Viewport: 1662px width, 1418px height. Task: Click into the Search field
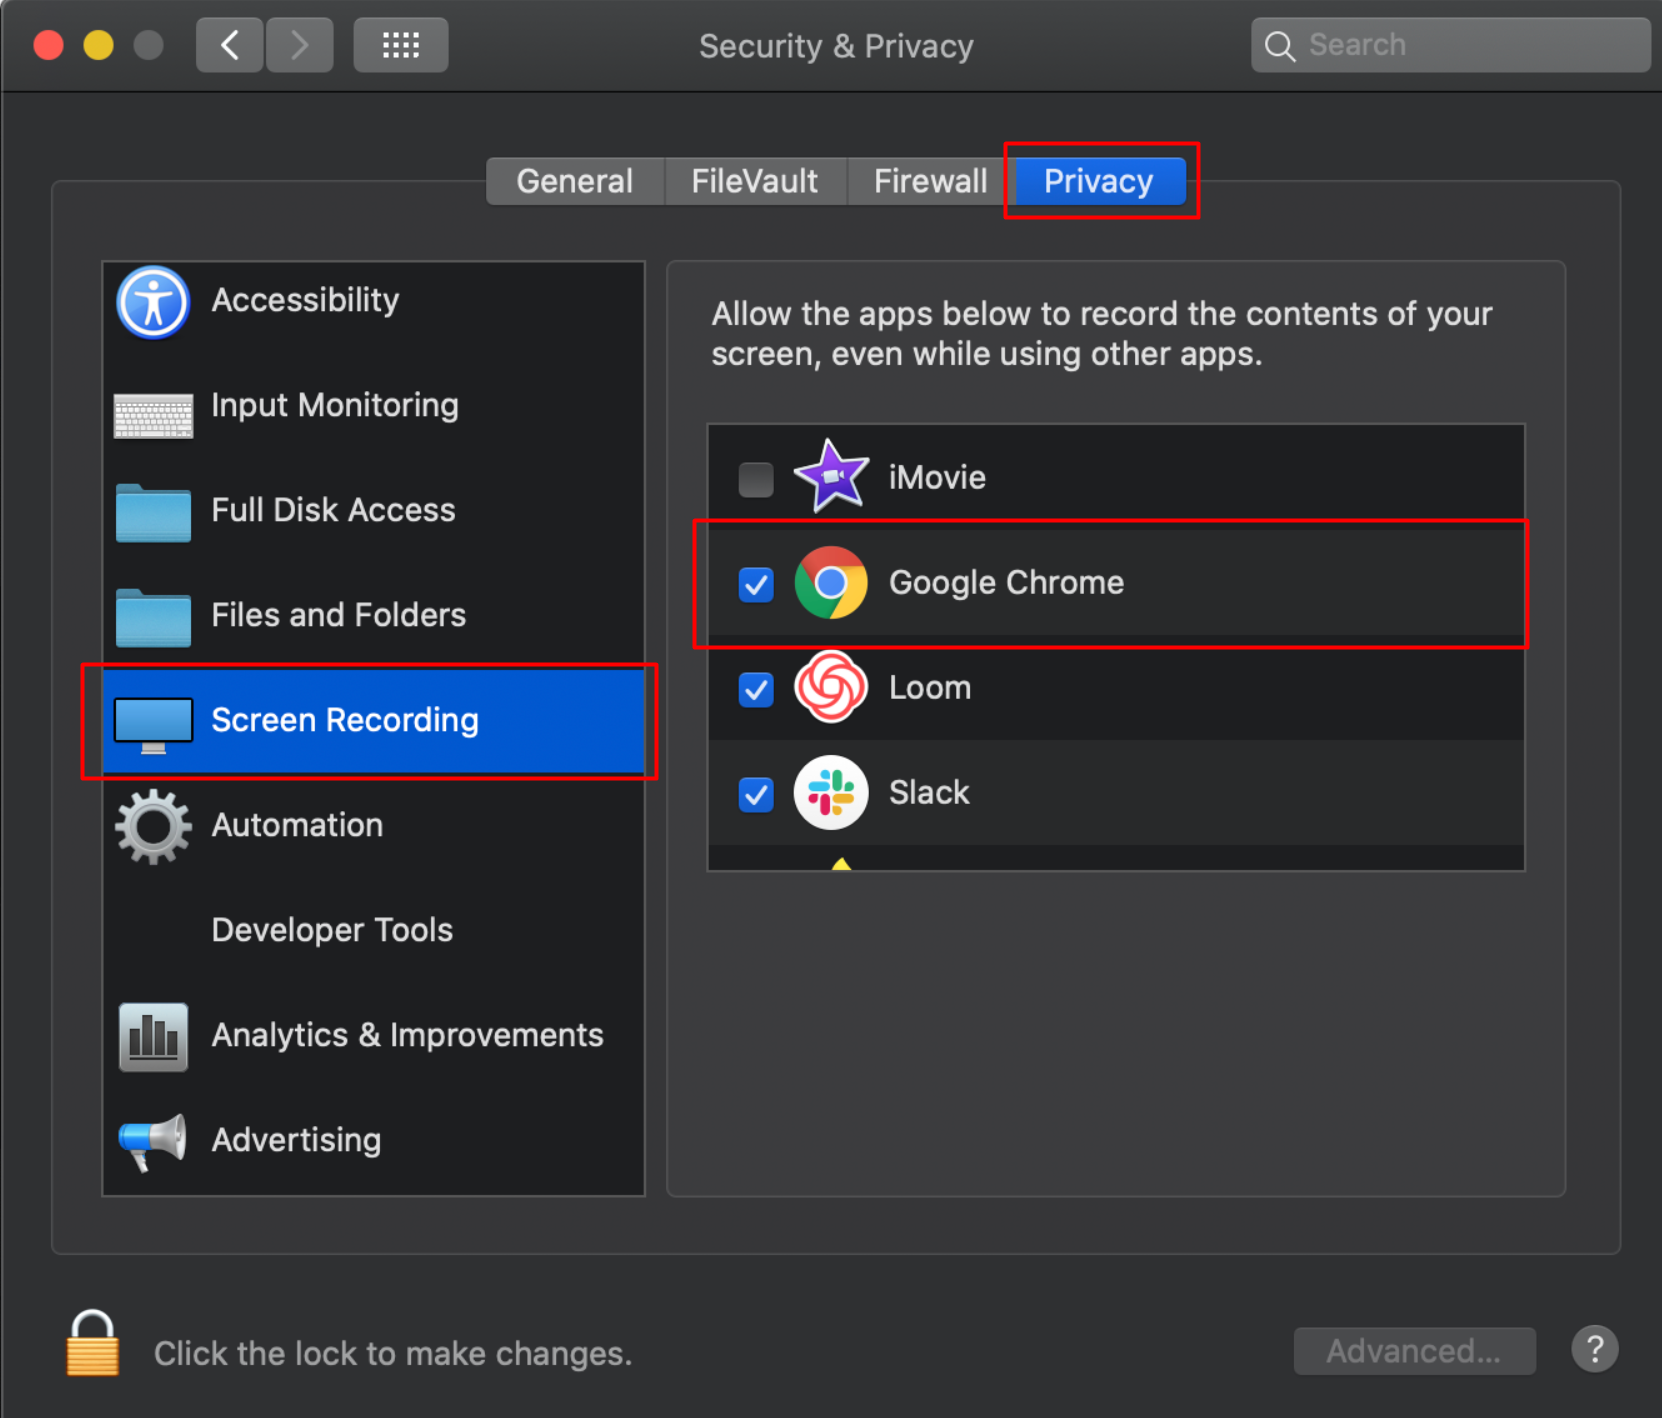pyautogui.click(x=1450, y=45)
